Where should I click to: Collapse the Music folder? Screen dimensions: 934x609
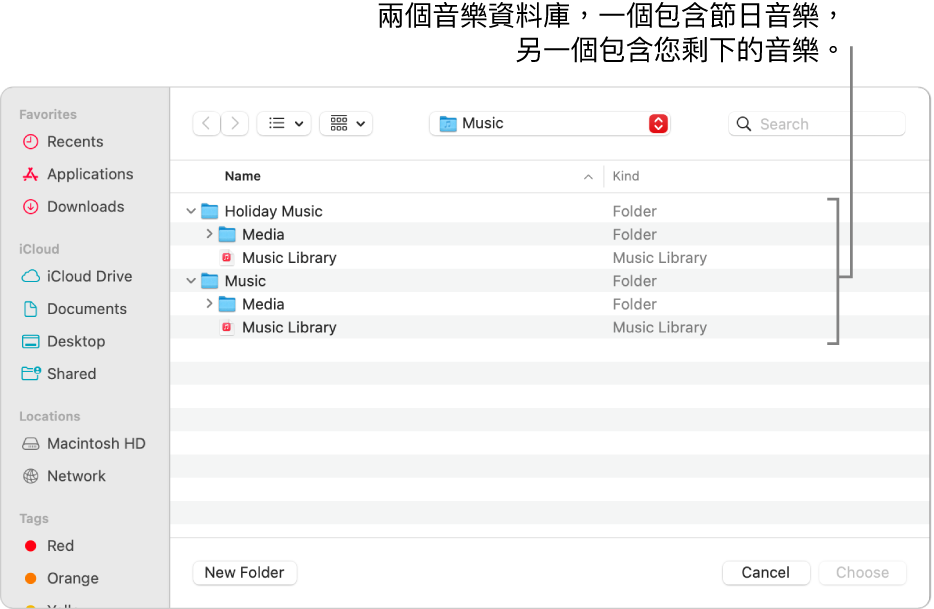[191, 281]
